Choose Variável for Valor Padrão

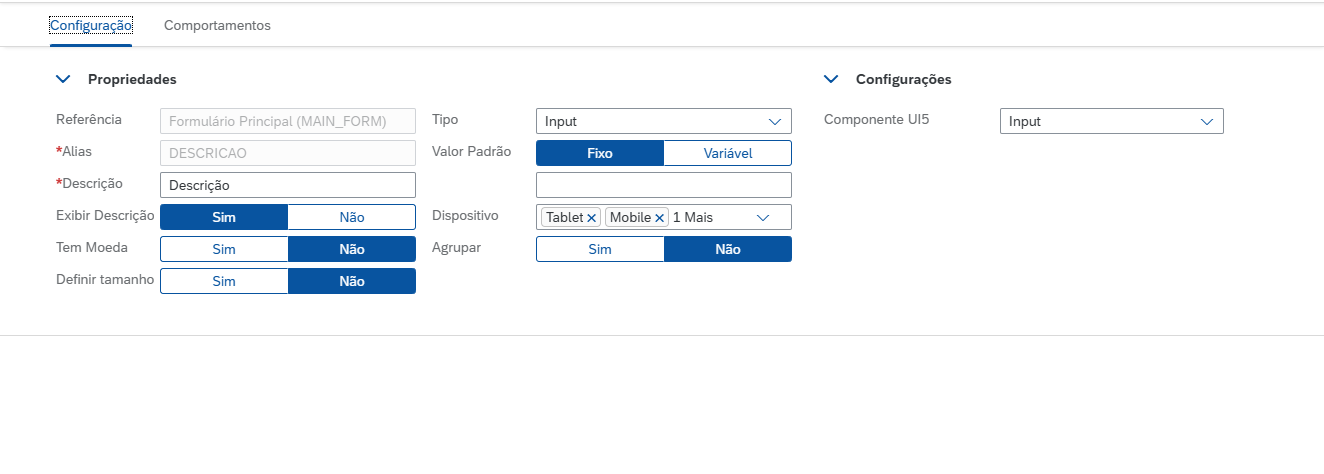(x=727, y=153)
